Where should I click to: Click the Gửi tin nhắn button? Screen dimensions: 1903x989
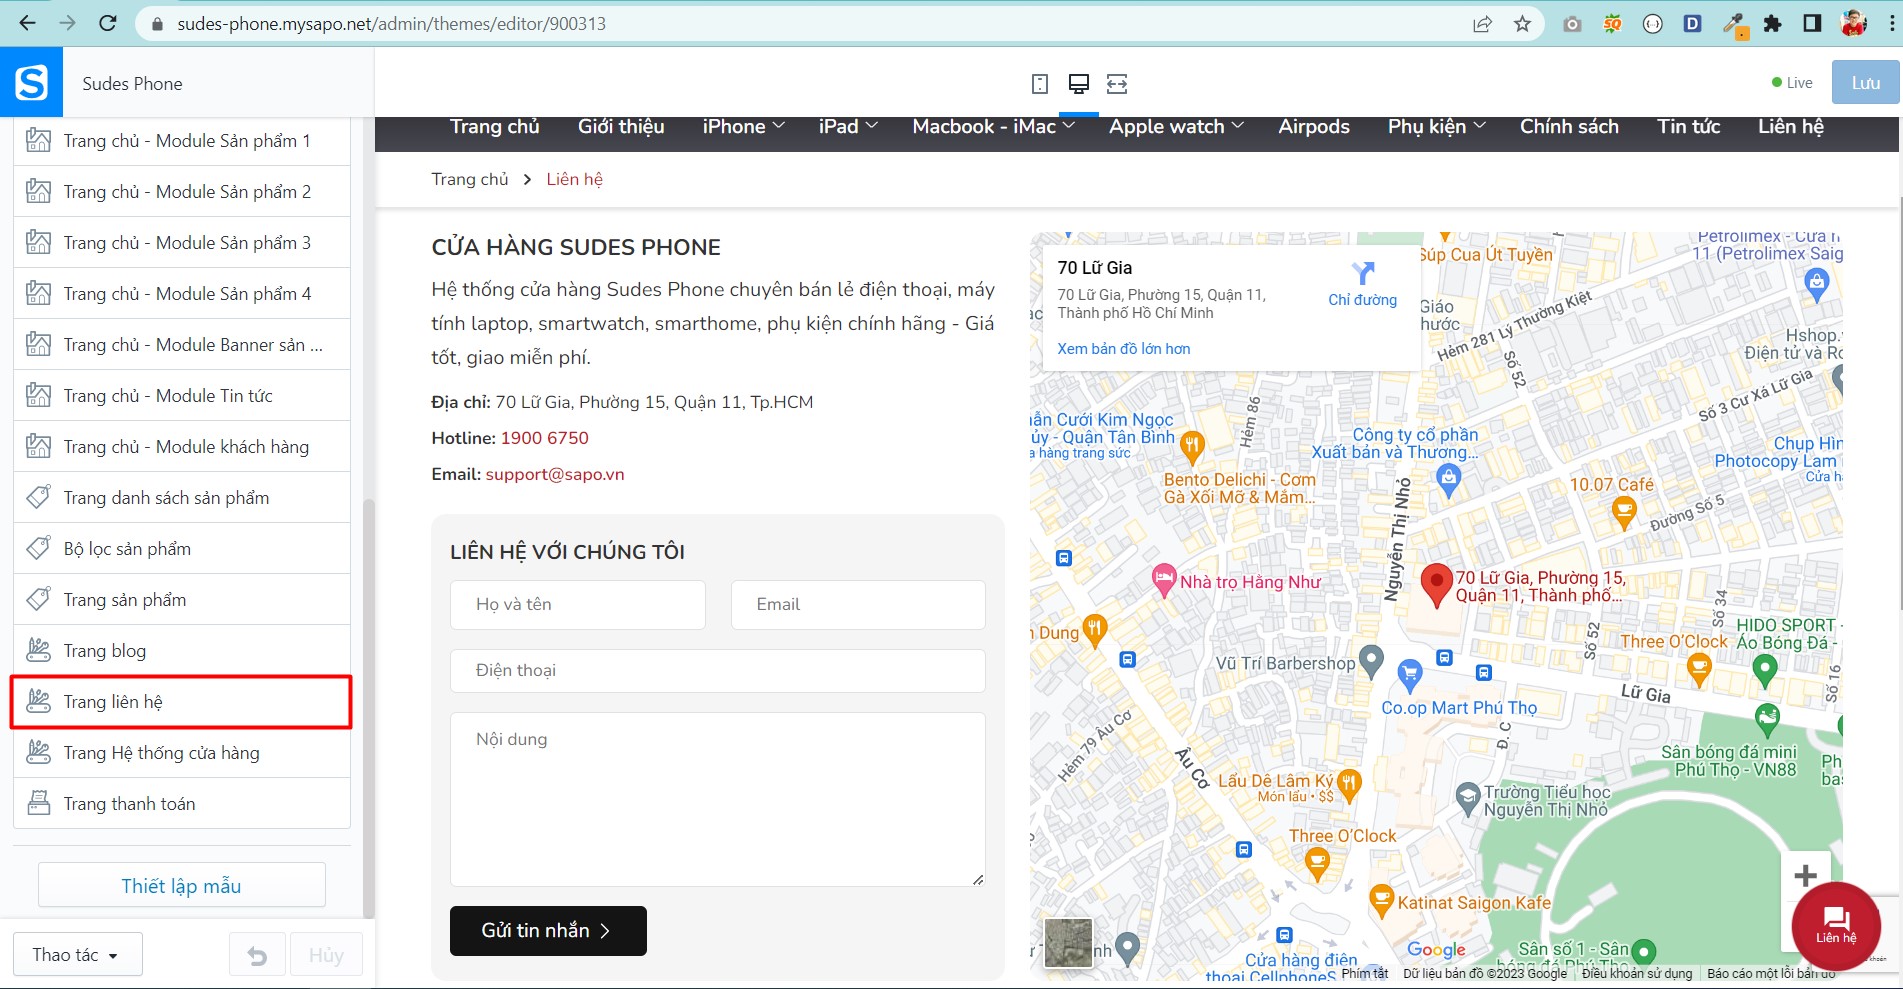(x=548, y=931)
